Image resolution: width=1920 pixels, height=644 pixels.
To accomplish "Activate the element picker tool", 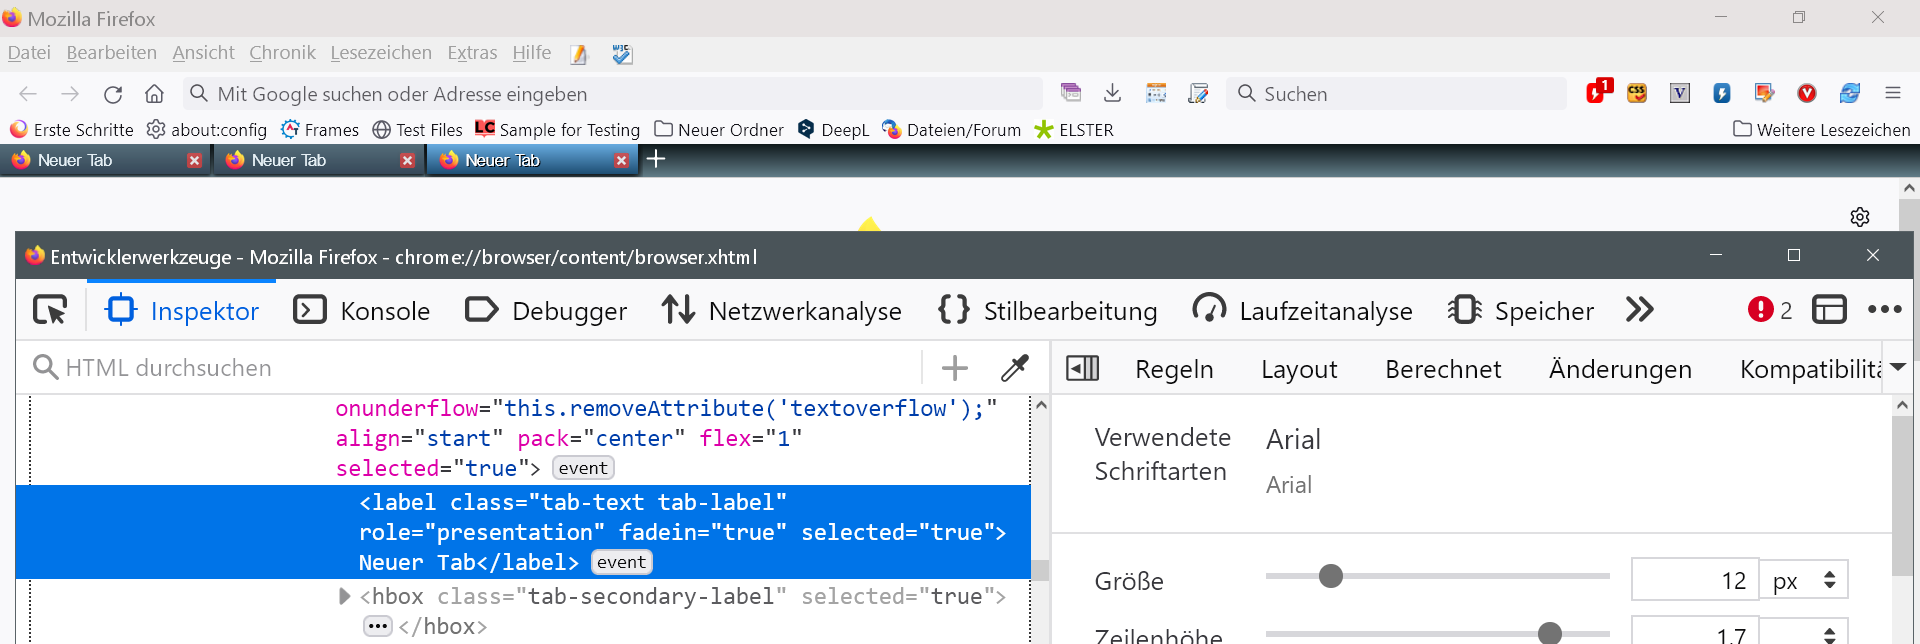I will pyautogui.click(x=50, y=310).
